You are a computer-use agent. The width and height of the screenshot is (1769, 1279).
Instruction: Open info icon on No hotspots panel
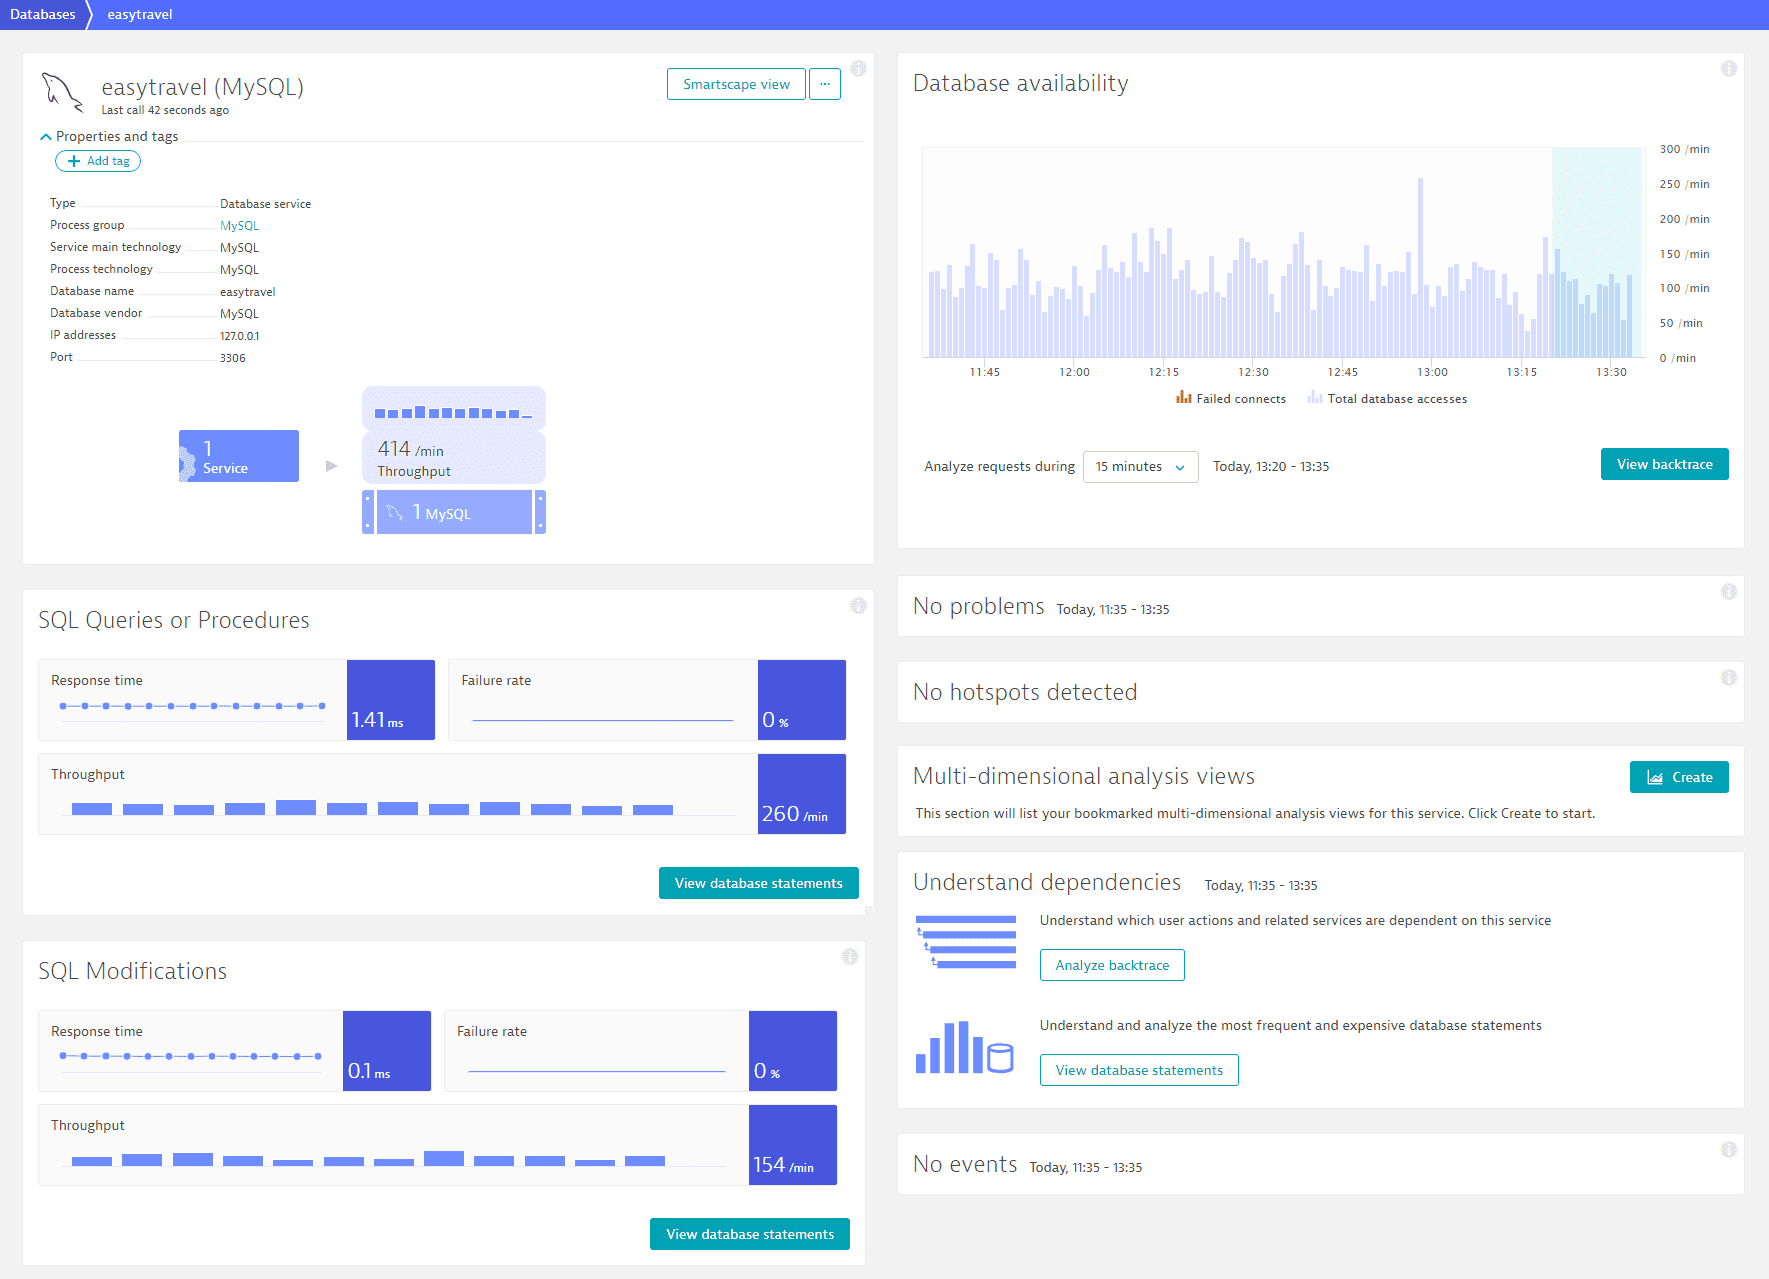[1728, 677]
